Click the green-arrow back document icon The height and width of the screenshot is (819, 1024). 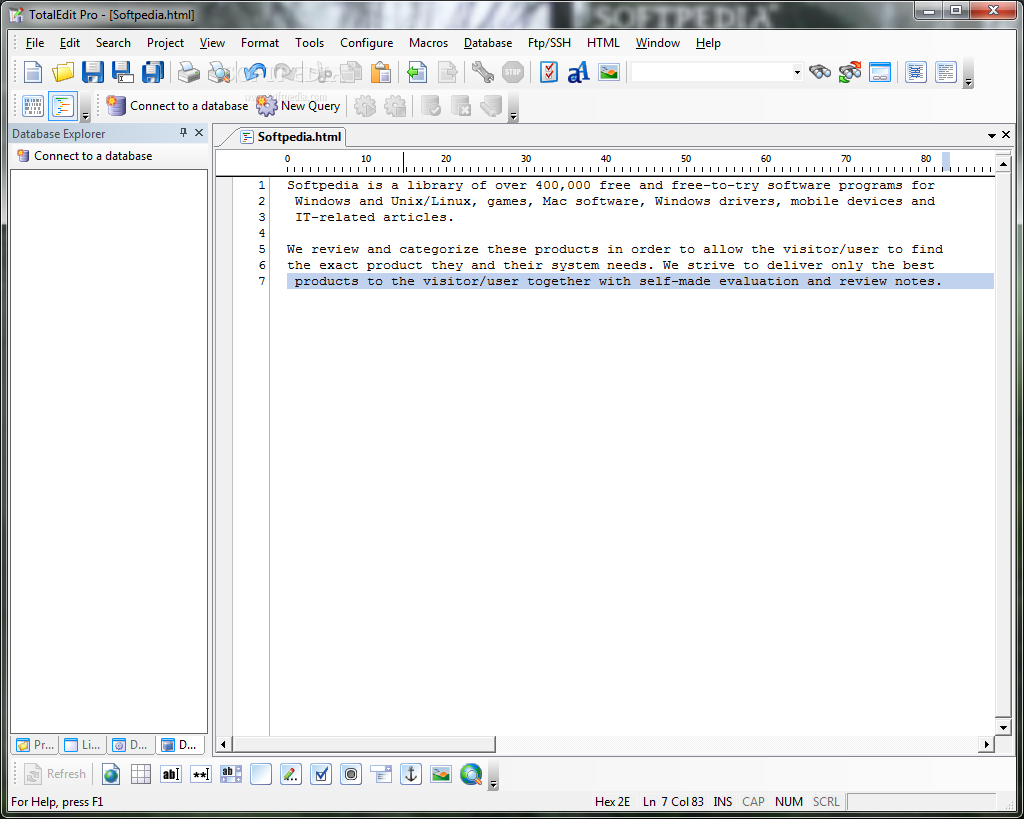(x=417, y=72)
